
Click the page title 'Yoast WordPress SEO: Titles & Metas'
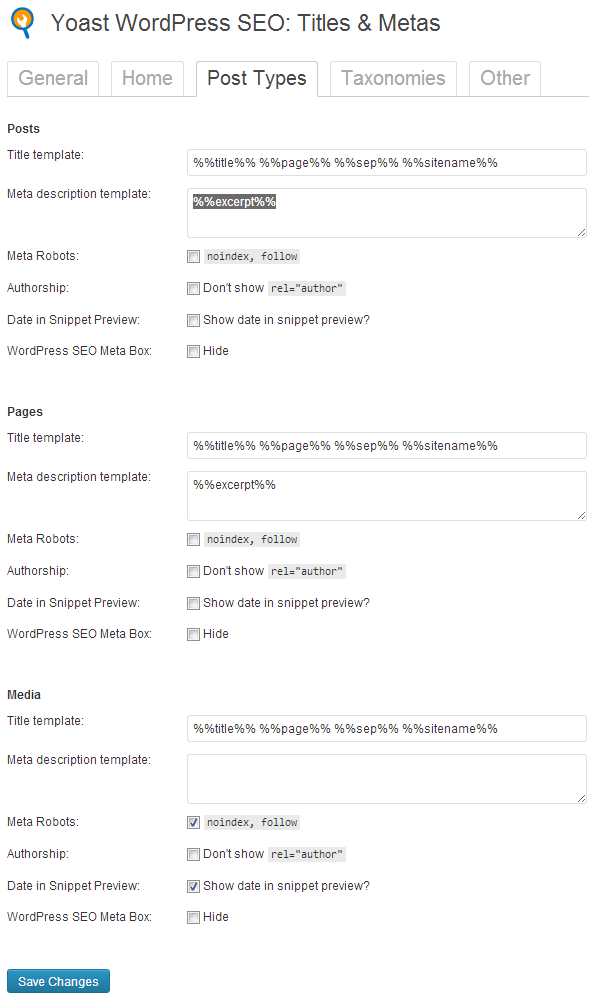pos(245,23)
